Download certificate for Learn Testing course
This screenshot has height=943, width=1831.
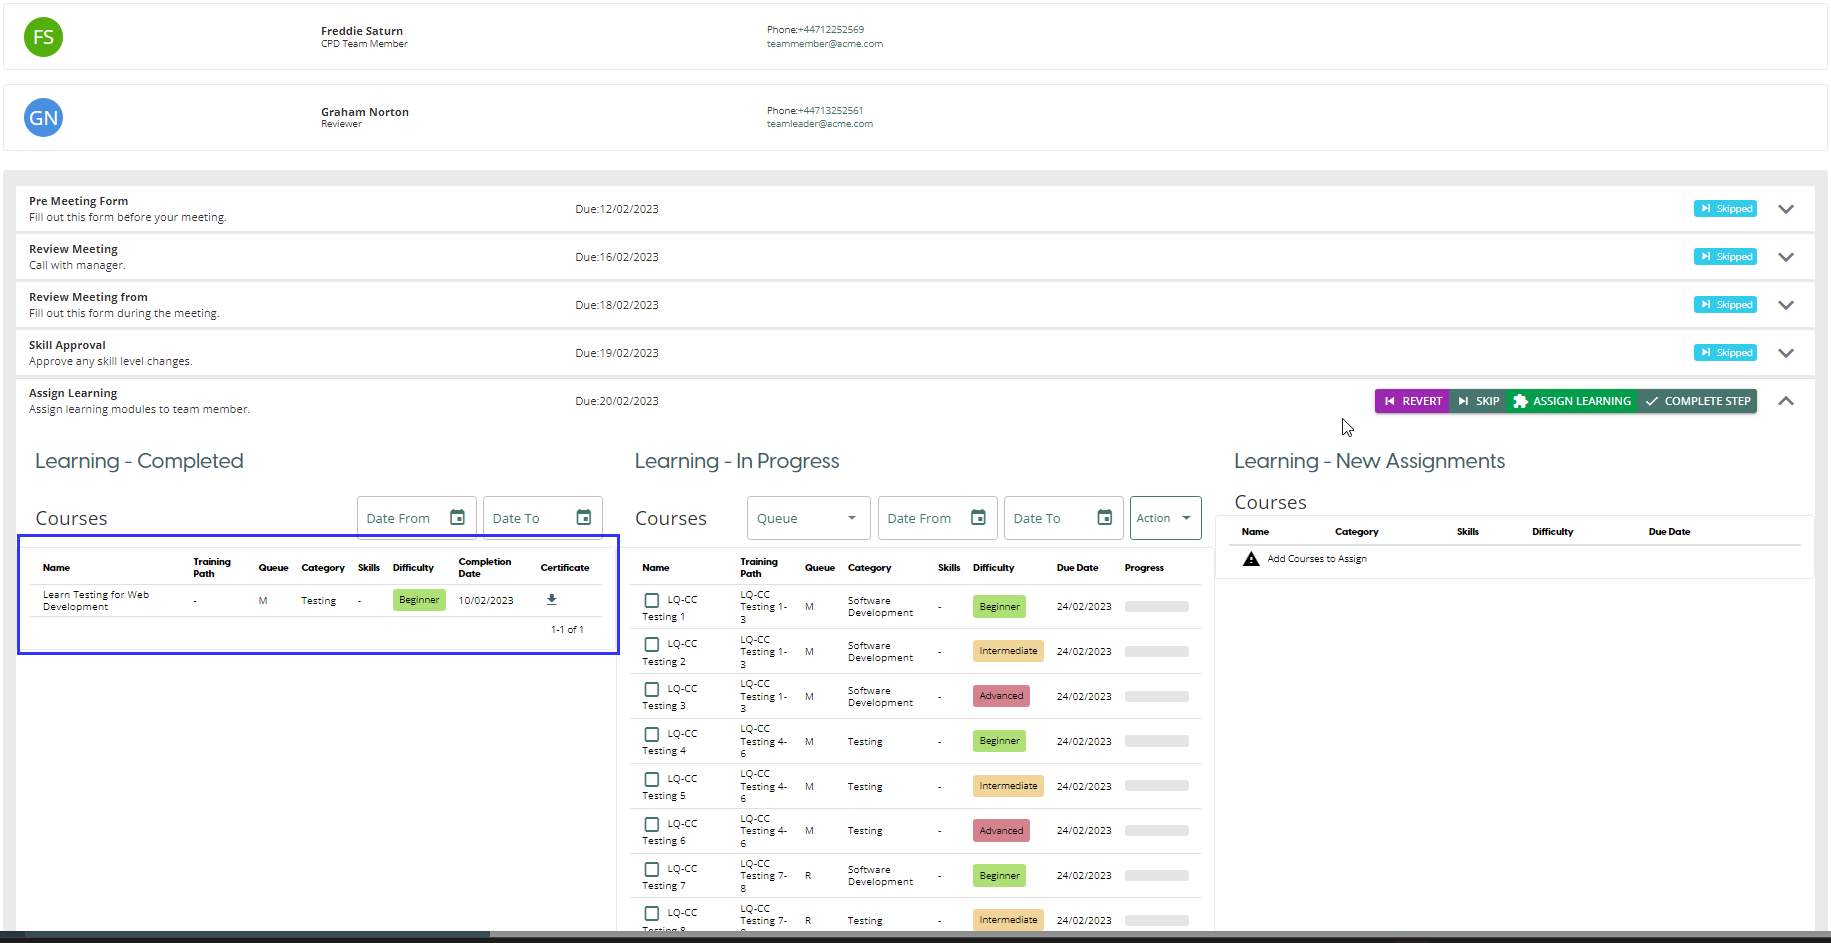coord(551,600)
